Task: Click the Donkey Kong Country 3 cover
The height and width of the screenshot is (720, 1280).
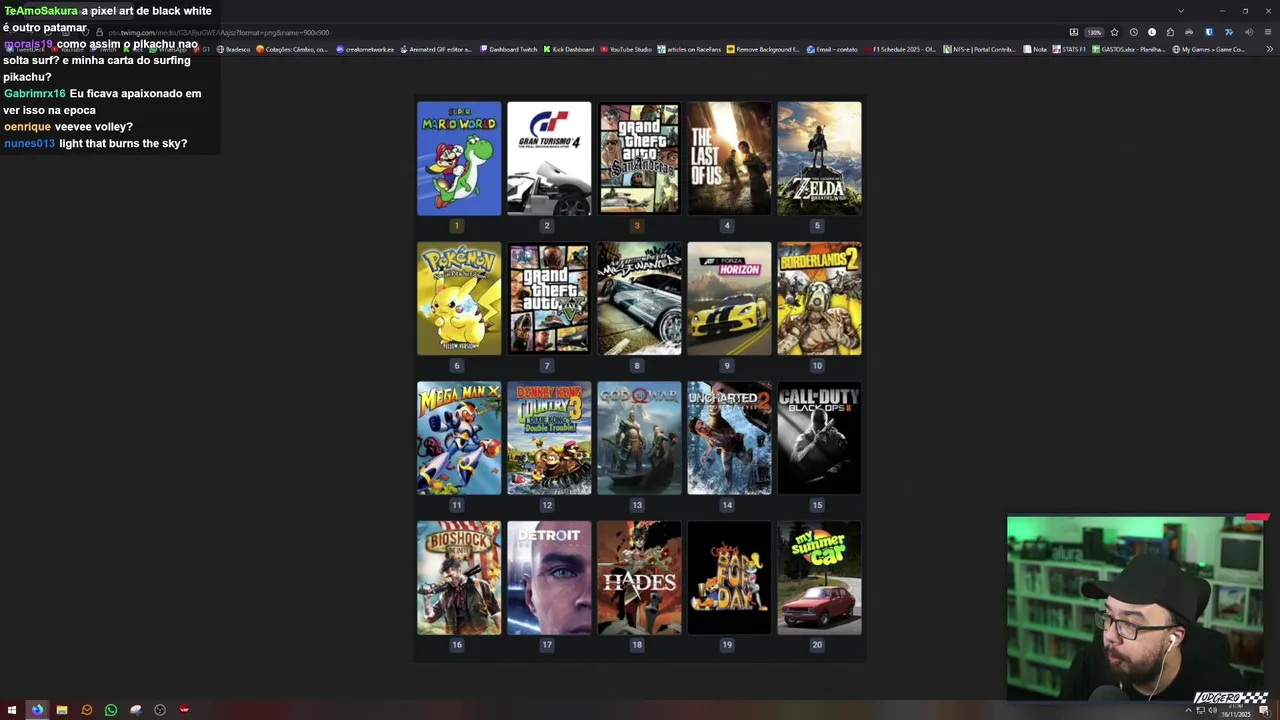Action: click(x=549, y=438)
